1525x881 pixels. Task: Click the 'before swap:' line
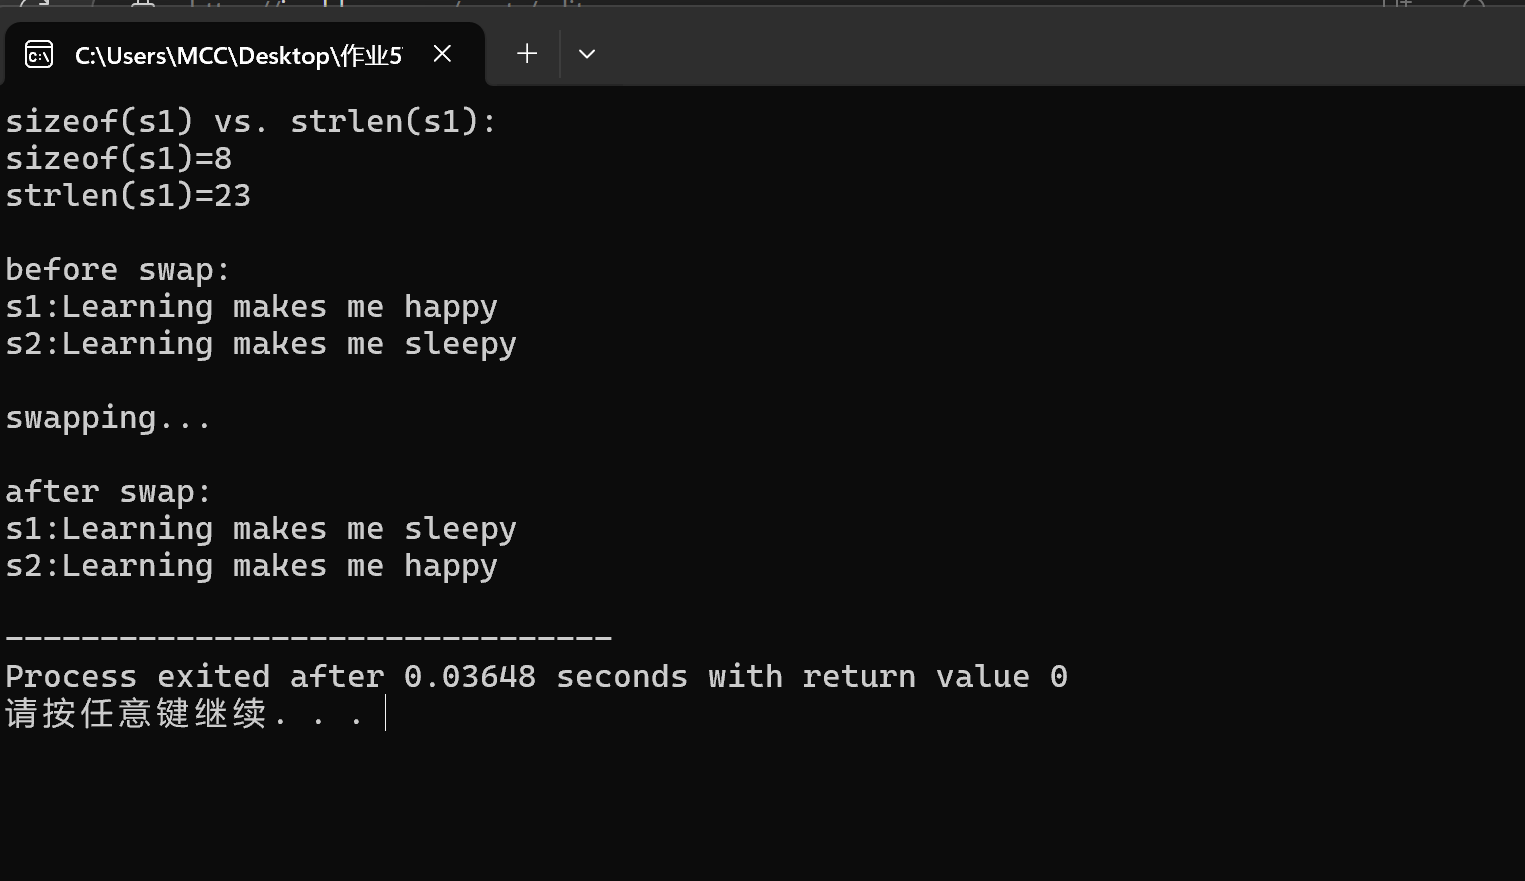pos(118,270)
